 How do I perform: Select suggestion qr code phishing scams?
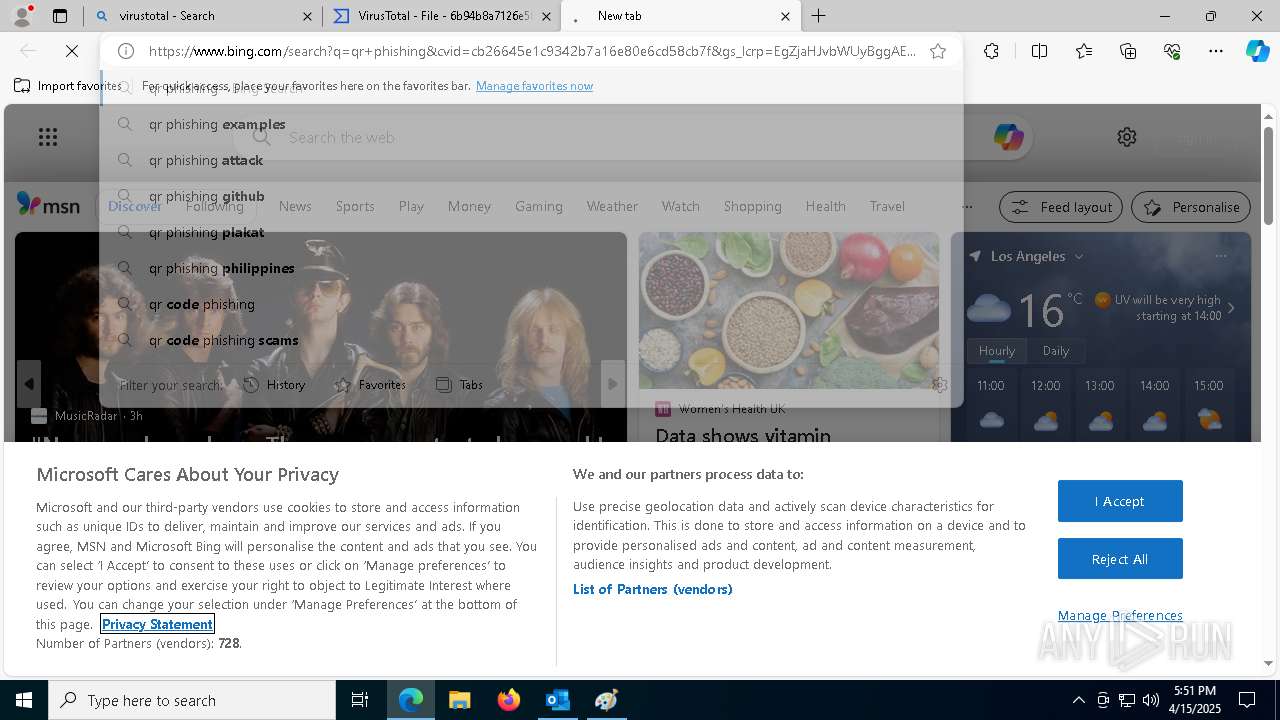tap(531, 340)
